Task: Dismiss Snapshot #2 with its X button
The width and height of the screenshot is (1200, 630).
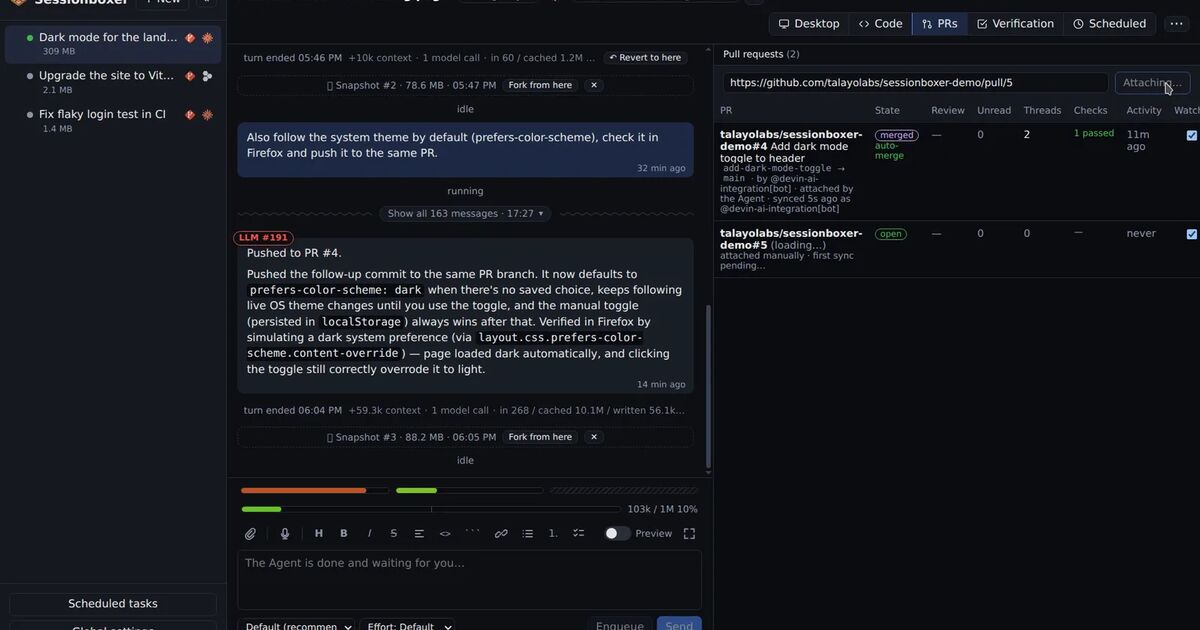Action: point(593,86)
